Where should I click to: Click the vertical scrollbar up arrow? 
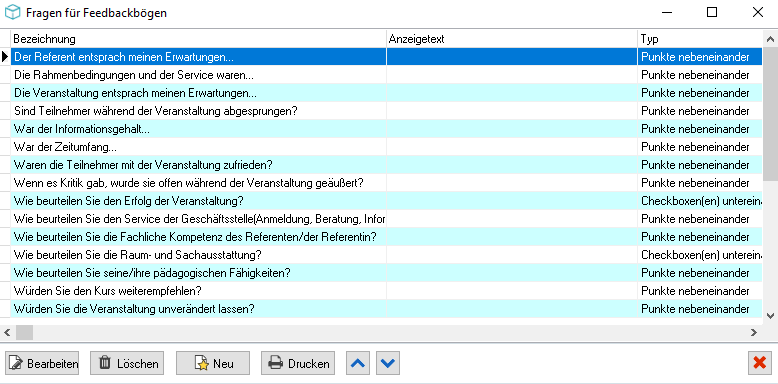(x=770, y=39)
